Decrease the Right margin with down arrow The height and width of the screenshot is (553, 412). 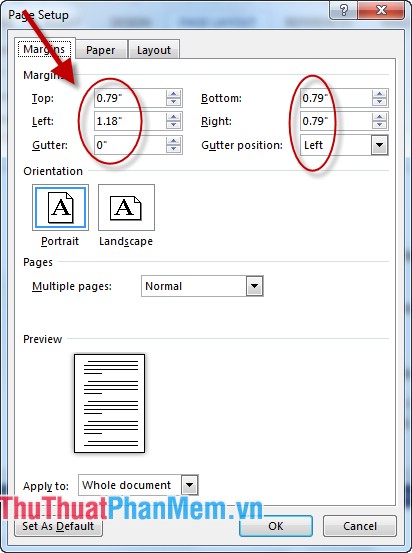pyautogui.click(x=380, y=126)
